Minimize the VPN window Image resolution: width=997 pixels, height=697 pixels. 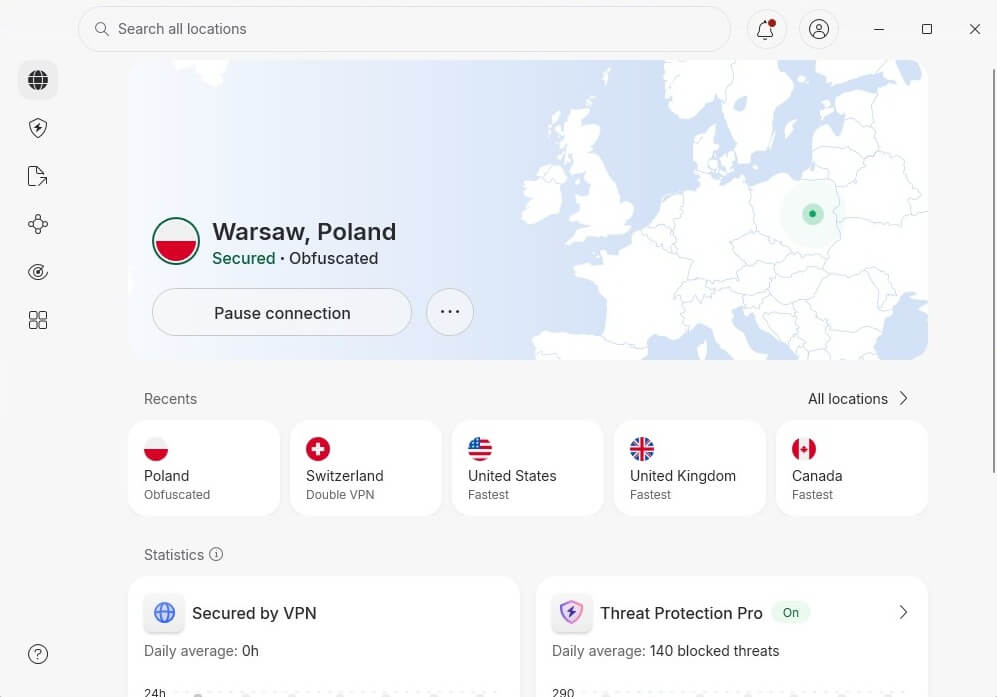[x=879, y=29]
